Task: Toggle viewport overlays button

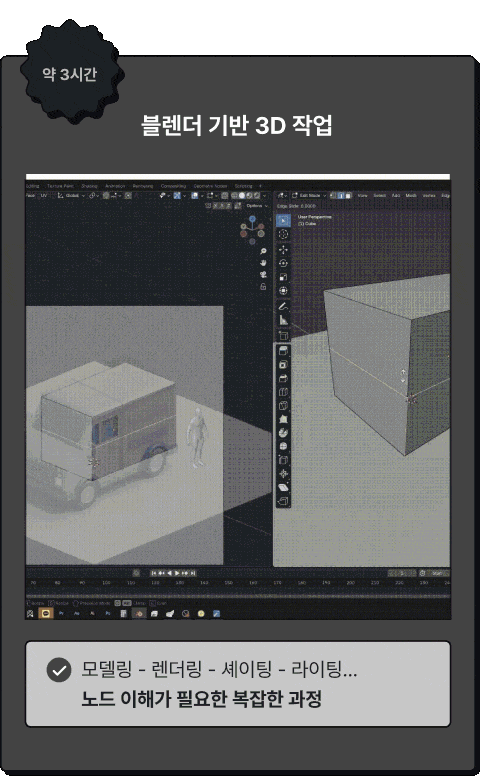Action: point(194,196)
